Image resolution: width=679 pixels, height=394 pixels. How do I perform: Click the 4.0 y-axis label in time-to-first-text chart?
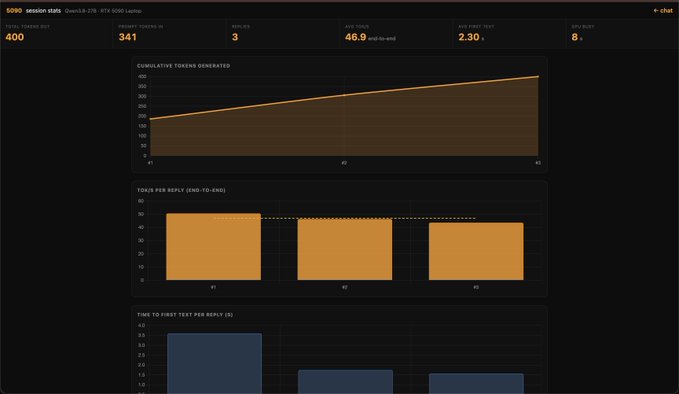coord(141,325)
